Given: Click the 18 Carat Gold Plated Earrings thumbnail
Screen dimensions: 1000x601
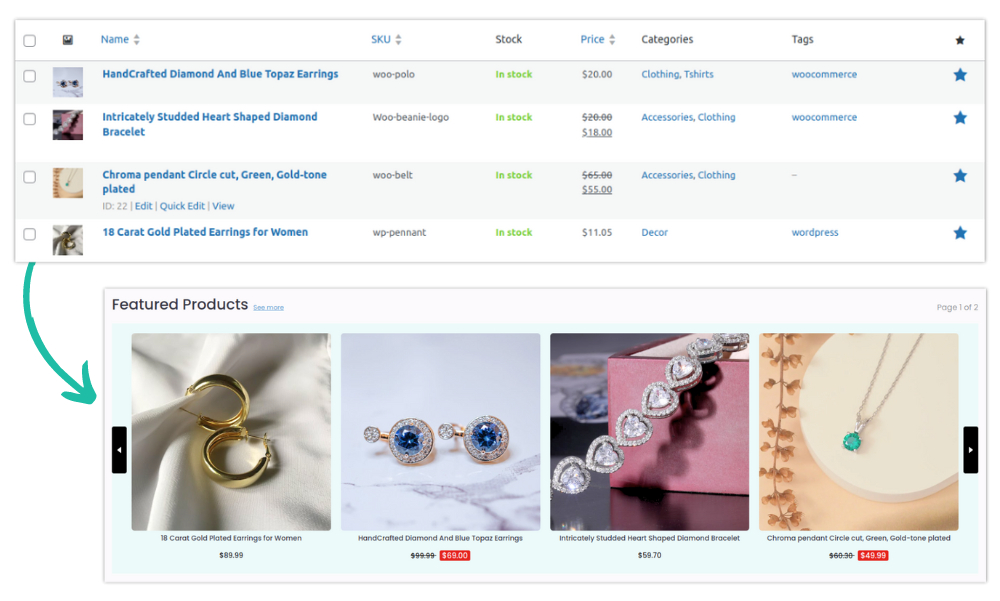Looking at the screenshot, I should click(67, 240).
